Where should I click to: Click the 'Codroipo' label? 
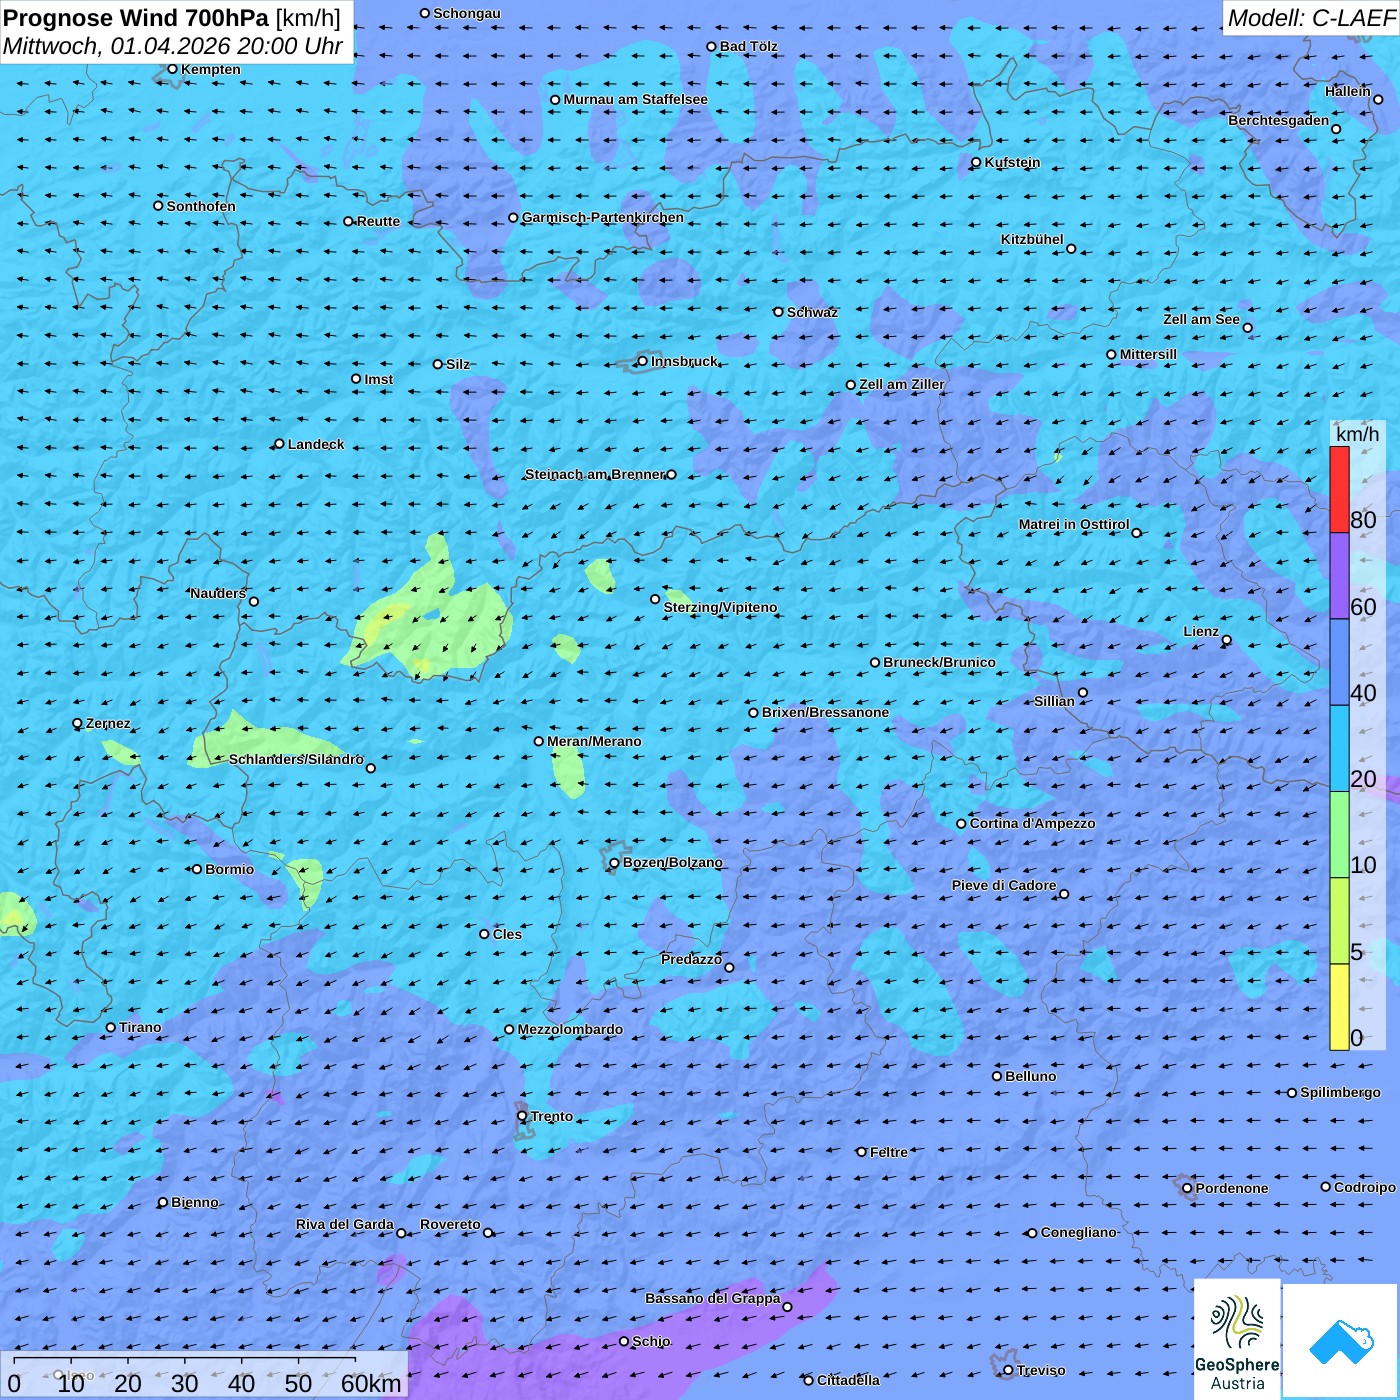pyautogui.click(x=1365, y=1187)
